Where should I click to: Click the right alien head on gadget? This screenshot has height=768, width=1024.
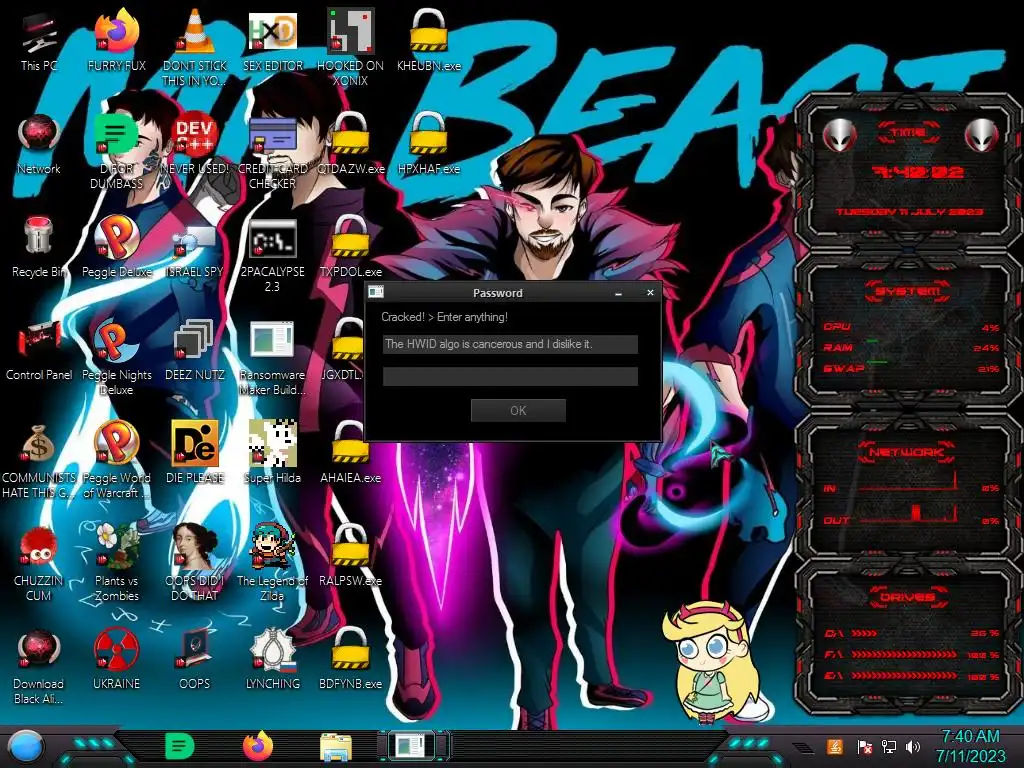[981, 135]
